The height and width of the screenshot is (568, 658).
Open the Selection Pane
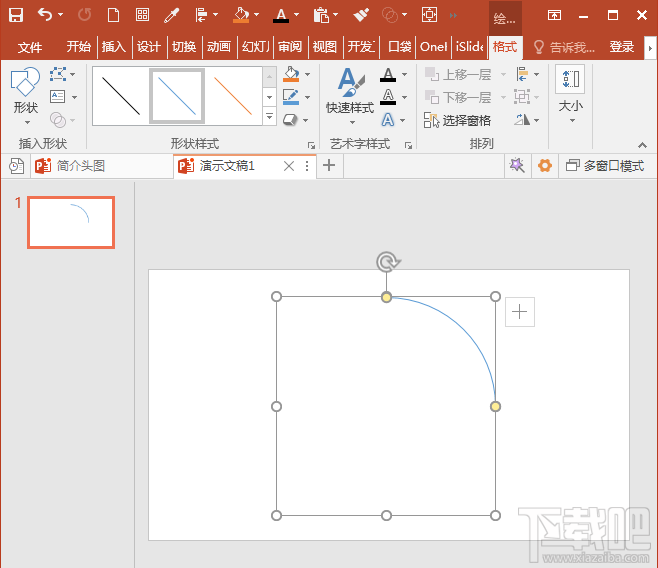coord(457,120)
